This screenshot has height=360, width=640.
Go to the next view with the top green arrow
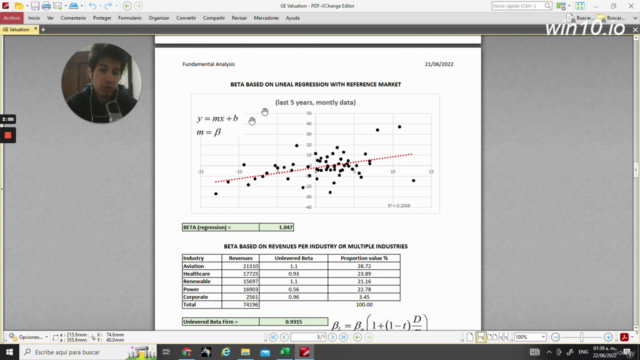(x=138, y=6)
